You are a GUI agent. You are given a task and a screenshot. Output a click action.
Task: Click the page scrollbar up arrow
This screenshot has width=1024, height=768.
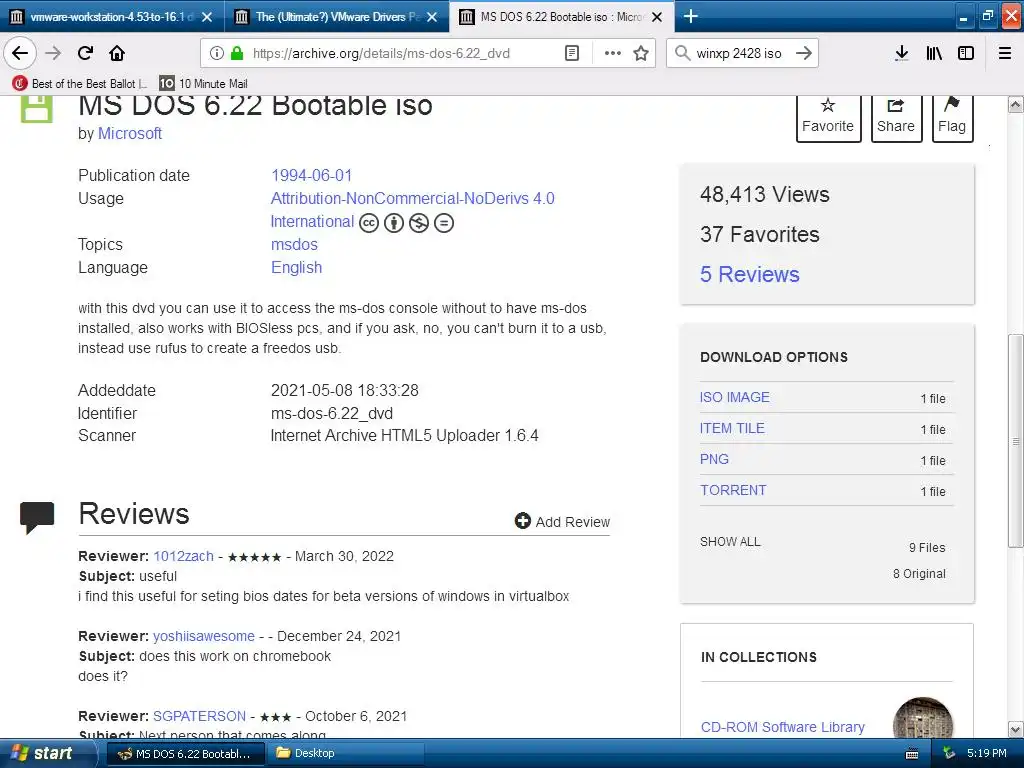(1016, 104)
